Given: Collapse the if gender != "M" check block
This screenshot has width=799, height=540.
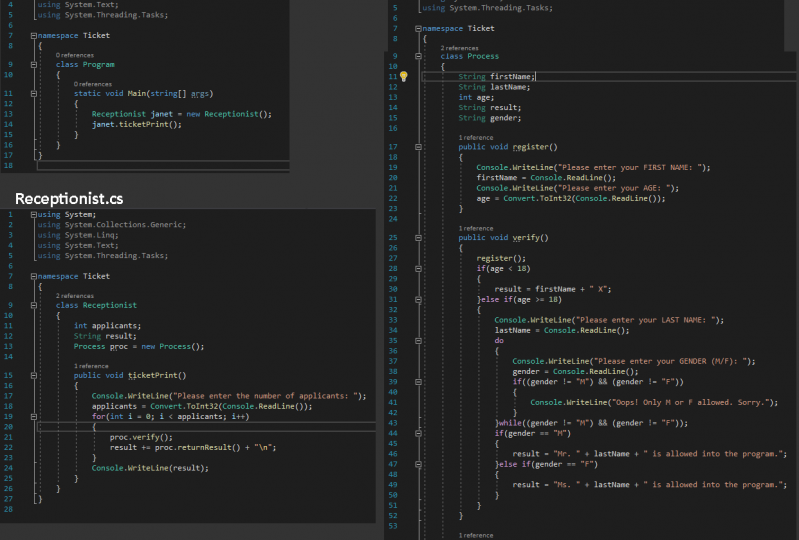Looking at the screenshot, I should pyautogui.click(x=418, y=382).
